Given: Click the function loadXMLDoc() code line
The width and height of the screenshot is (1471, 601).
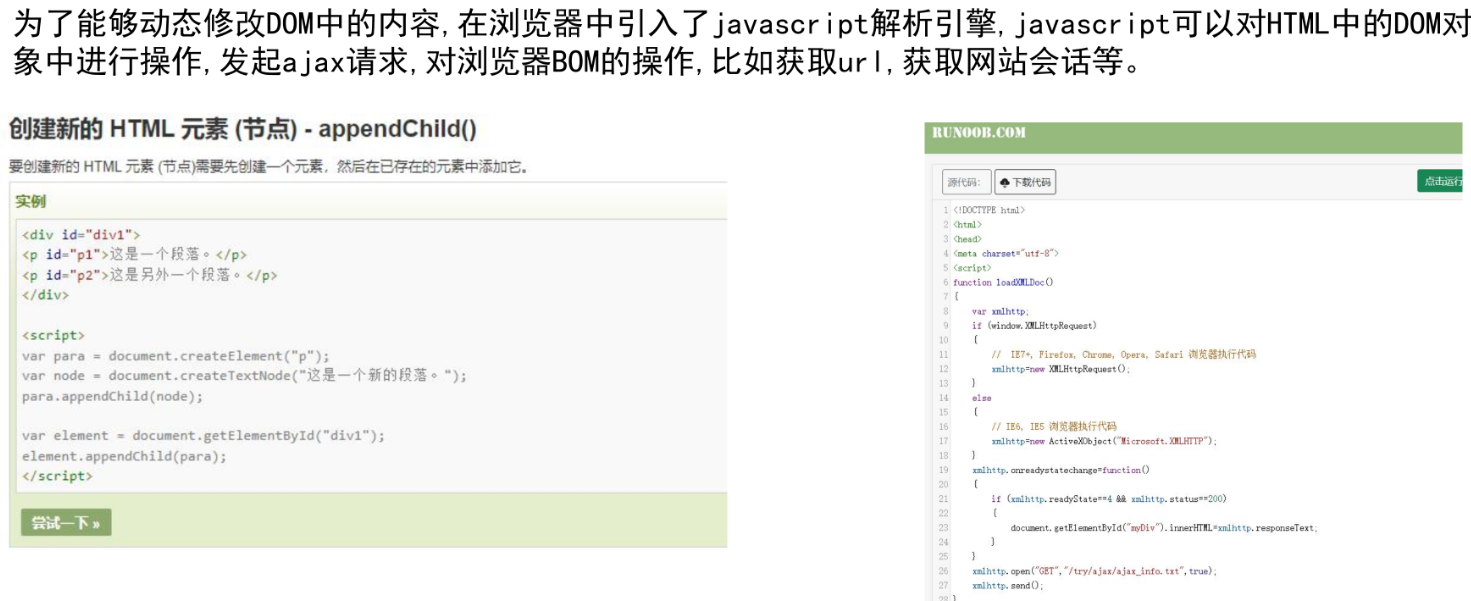Looking at the screenshot, I should pos(1002,282).
